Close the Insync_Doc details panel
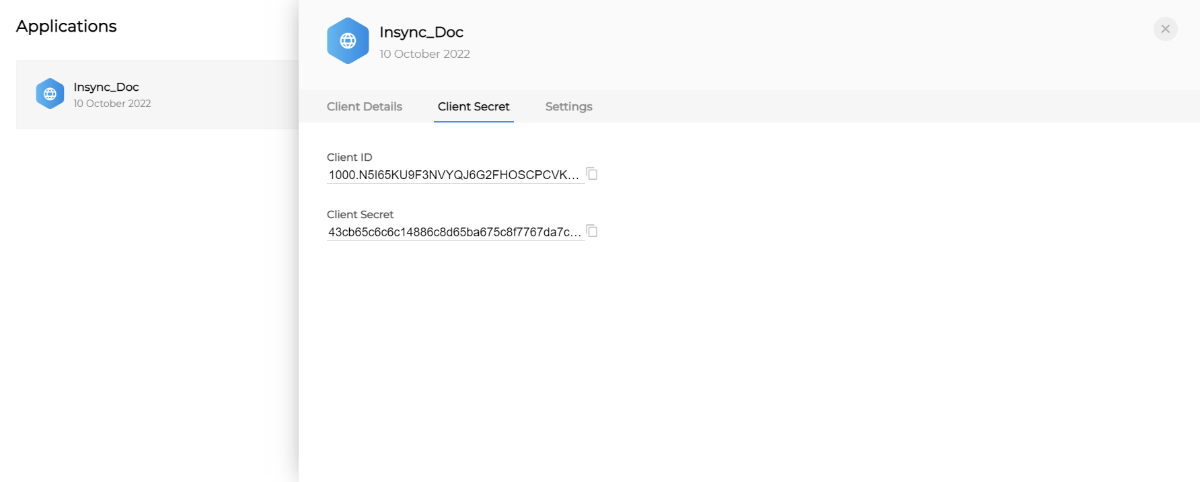Screen dimensions: 1200x482 1165,29
